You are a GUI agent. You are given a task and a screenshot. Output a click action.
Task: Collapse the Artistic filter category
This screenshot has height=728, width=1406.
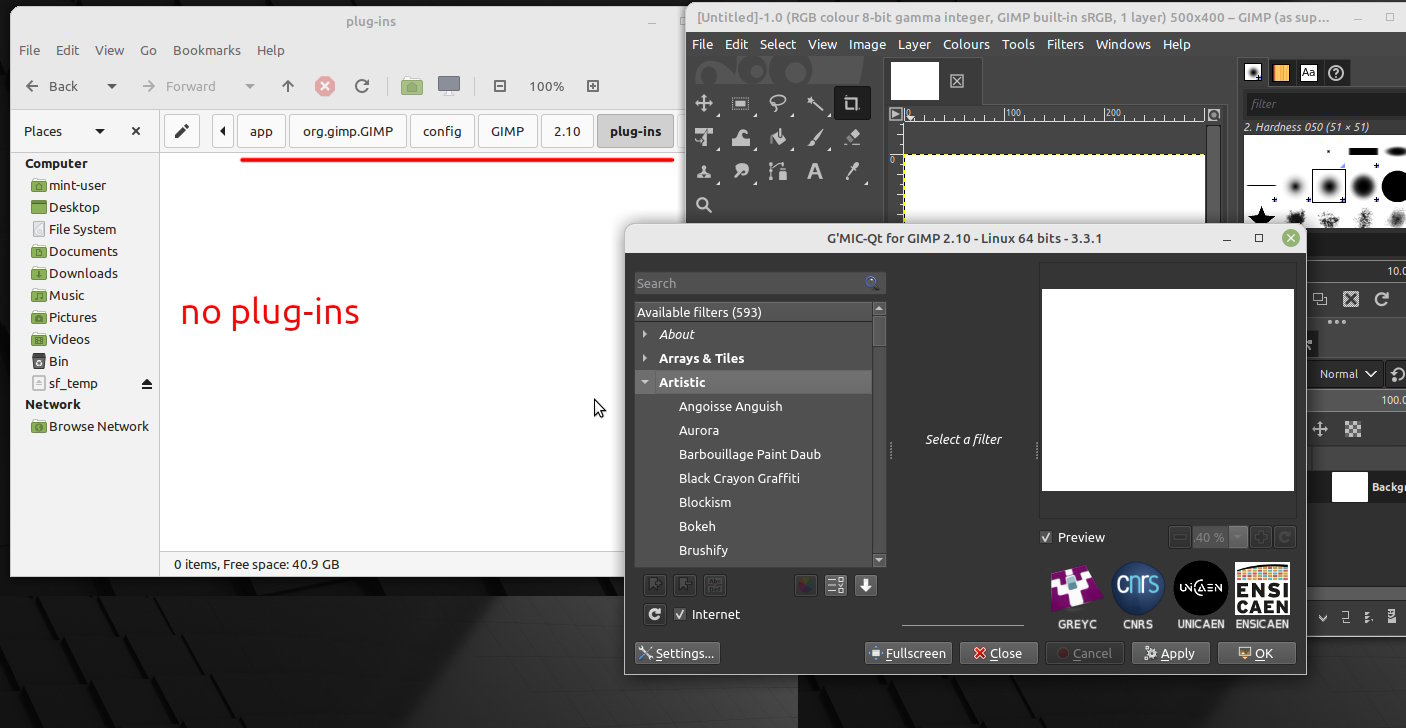click(645, 382)
